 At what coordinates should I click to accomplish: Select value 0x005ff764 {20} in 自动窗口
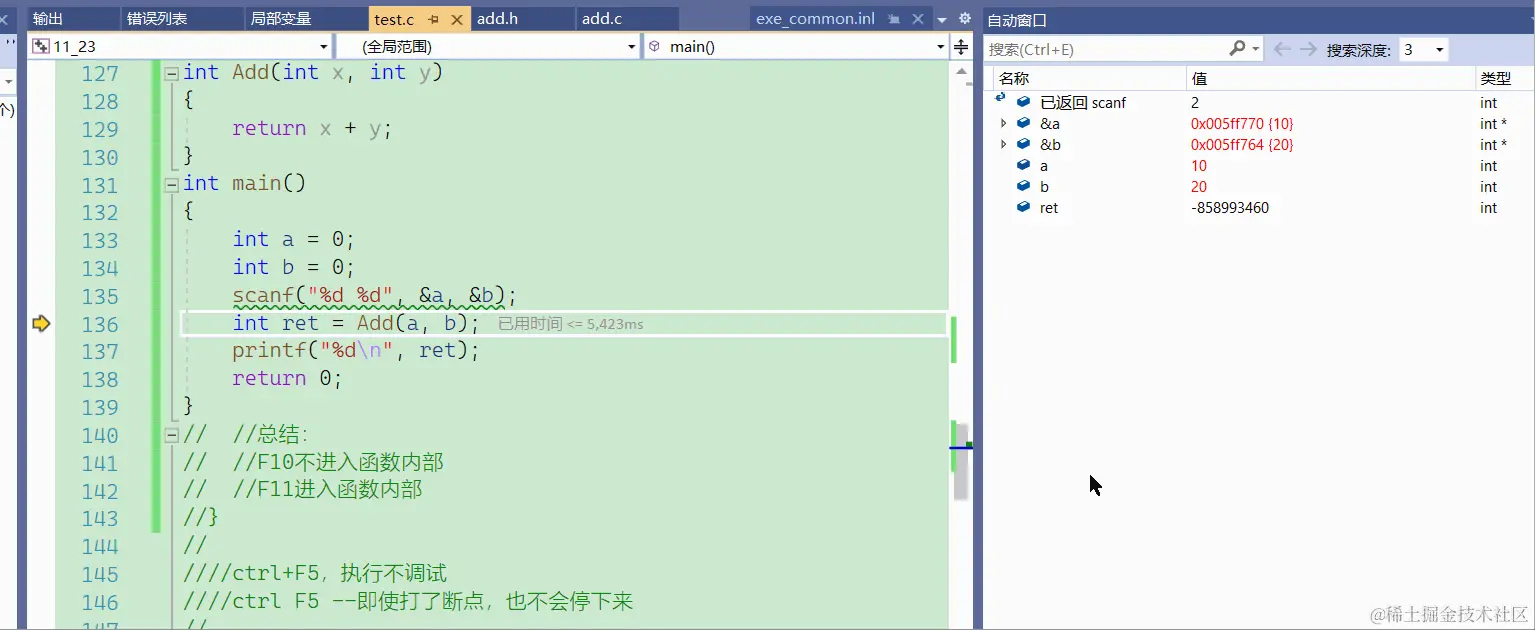(1242, 144)
